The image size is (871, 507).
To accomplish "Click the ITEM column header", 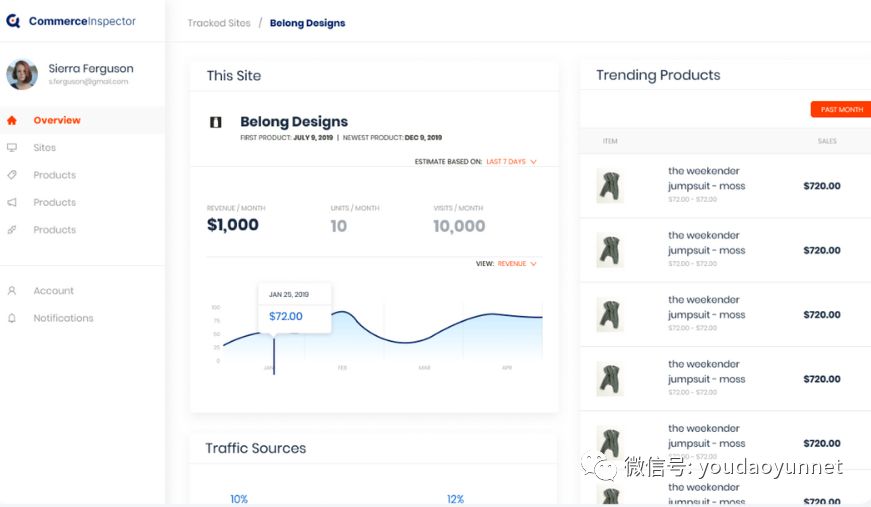I will tap(610, 141).
